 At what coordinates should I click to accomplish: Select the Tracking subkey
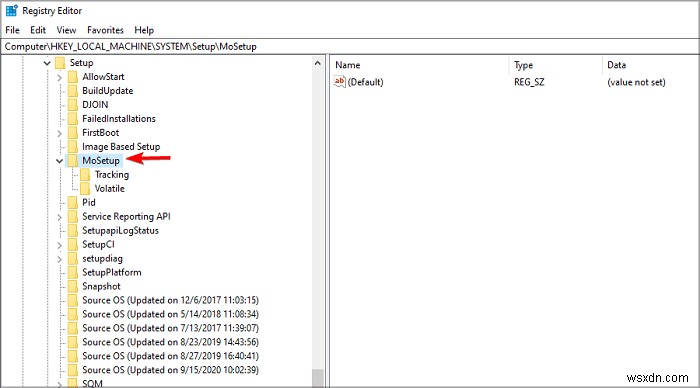pyautogui.click(x=112, y=175)
